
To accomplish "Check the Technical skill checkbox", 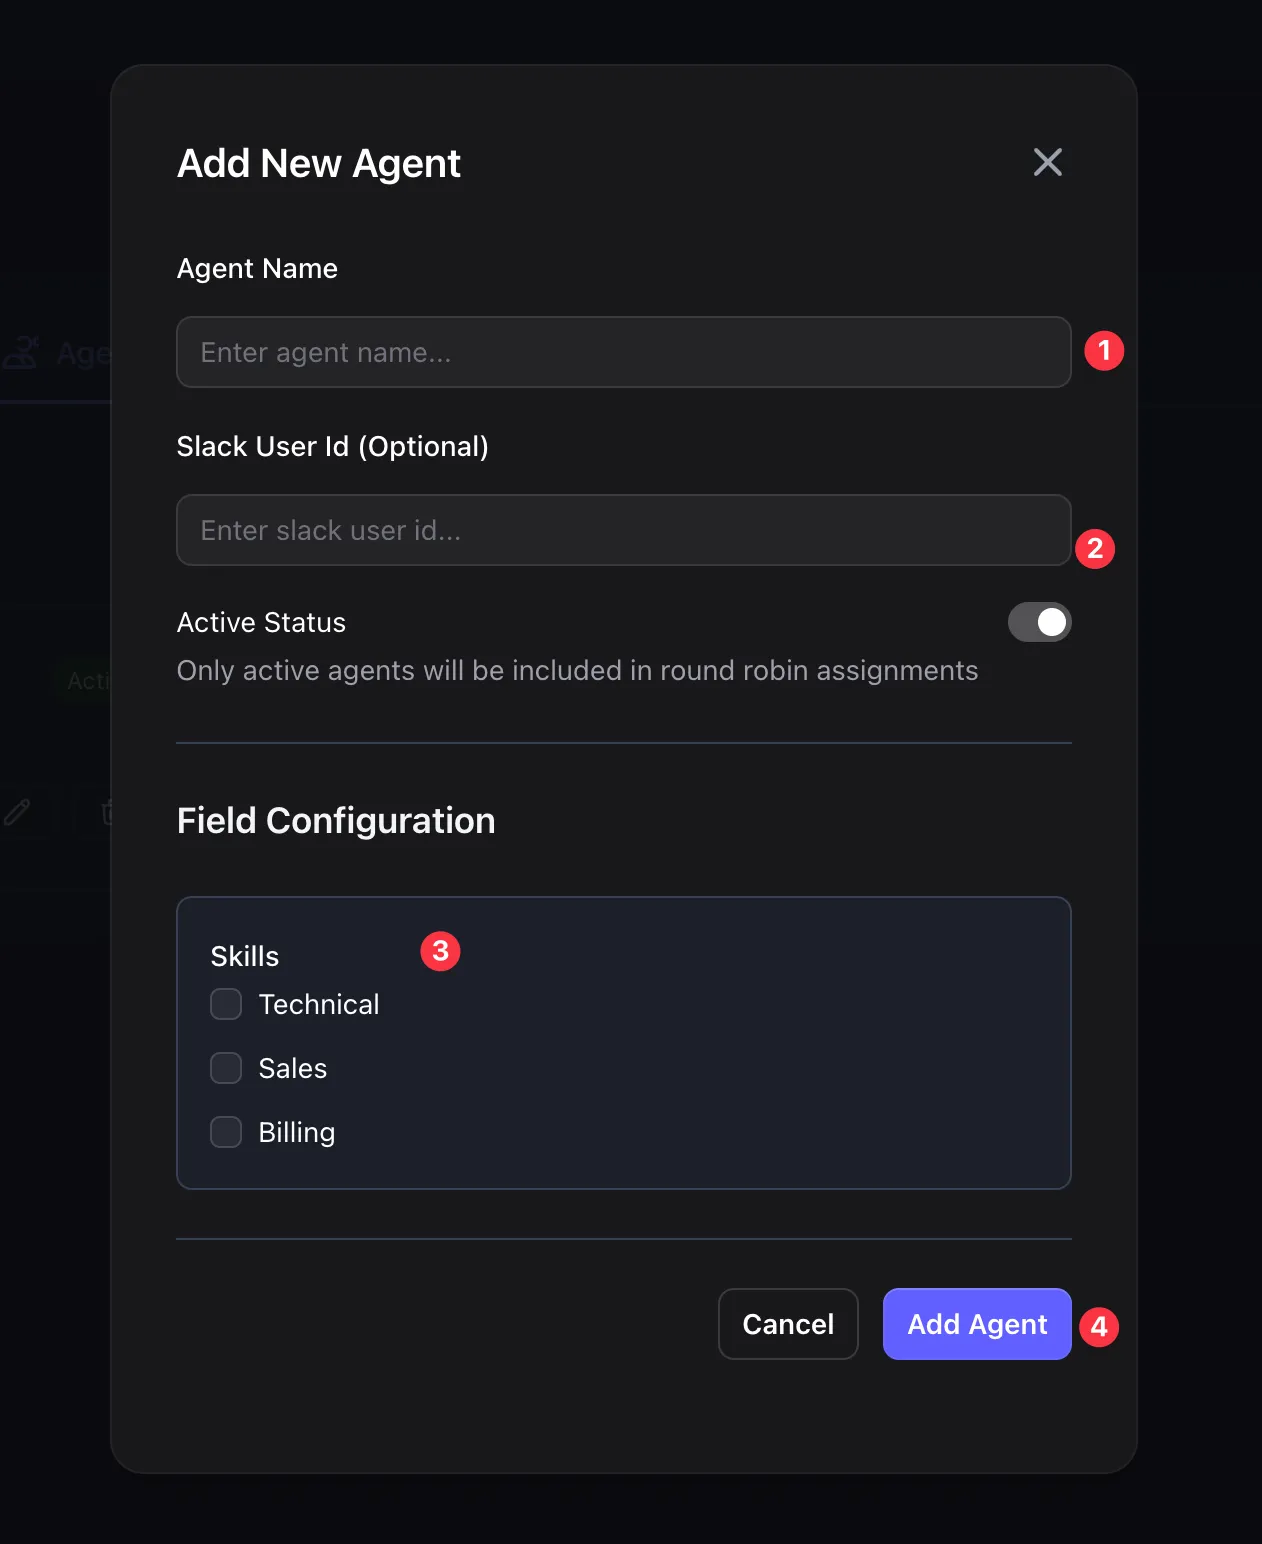I will click(225, 1004).
